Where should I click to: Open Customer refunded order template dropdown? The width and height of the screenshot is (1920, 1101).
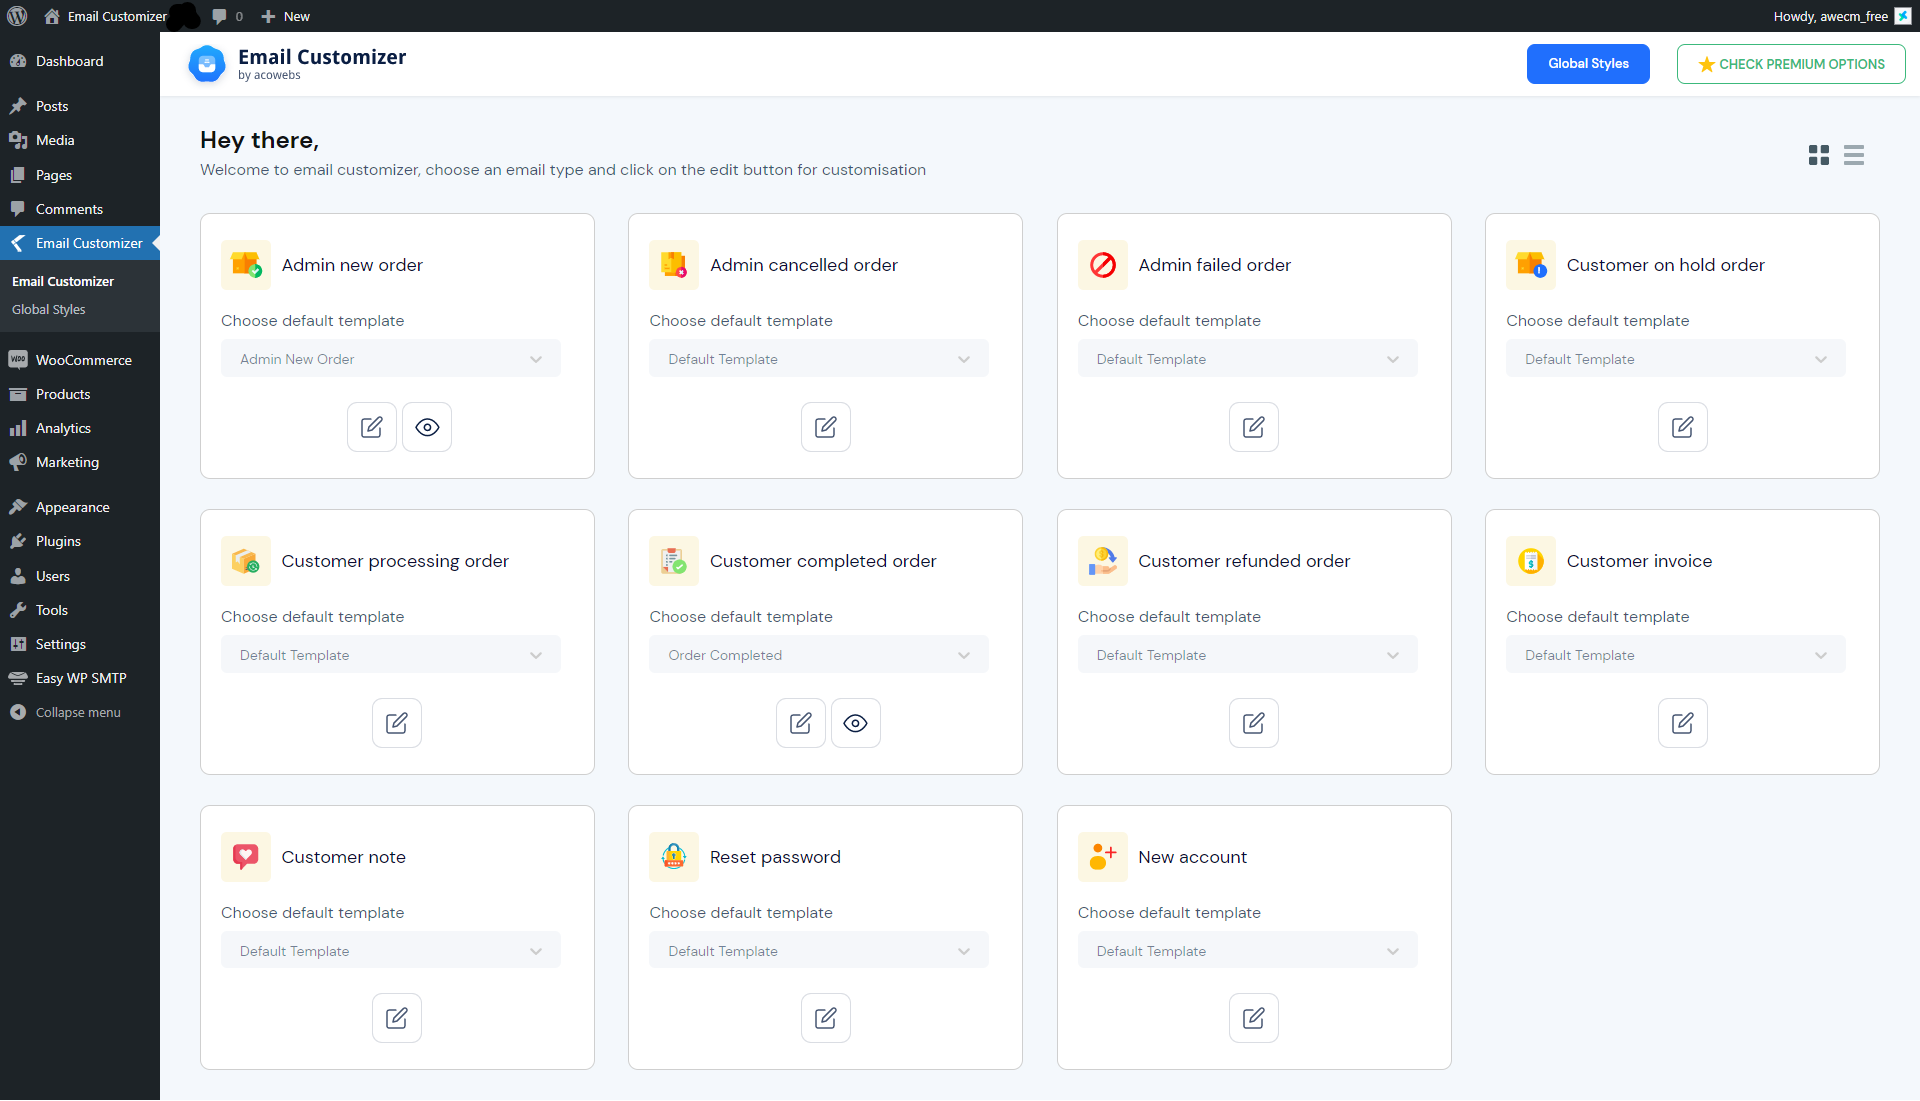1248,655
